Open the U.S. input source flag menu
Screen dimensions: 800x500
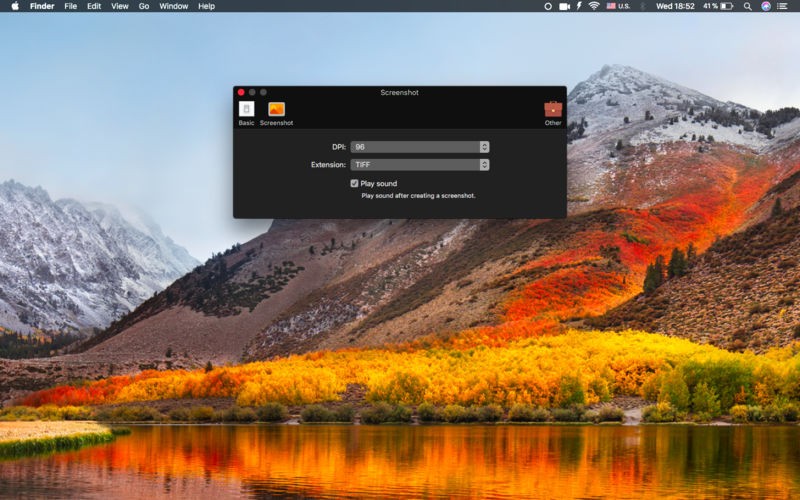[618, 6]
